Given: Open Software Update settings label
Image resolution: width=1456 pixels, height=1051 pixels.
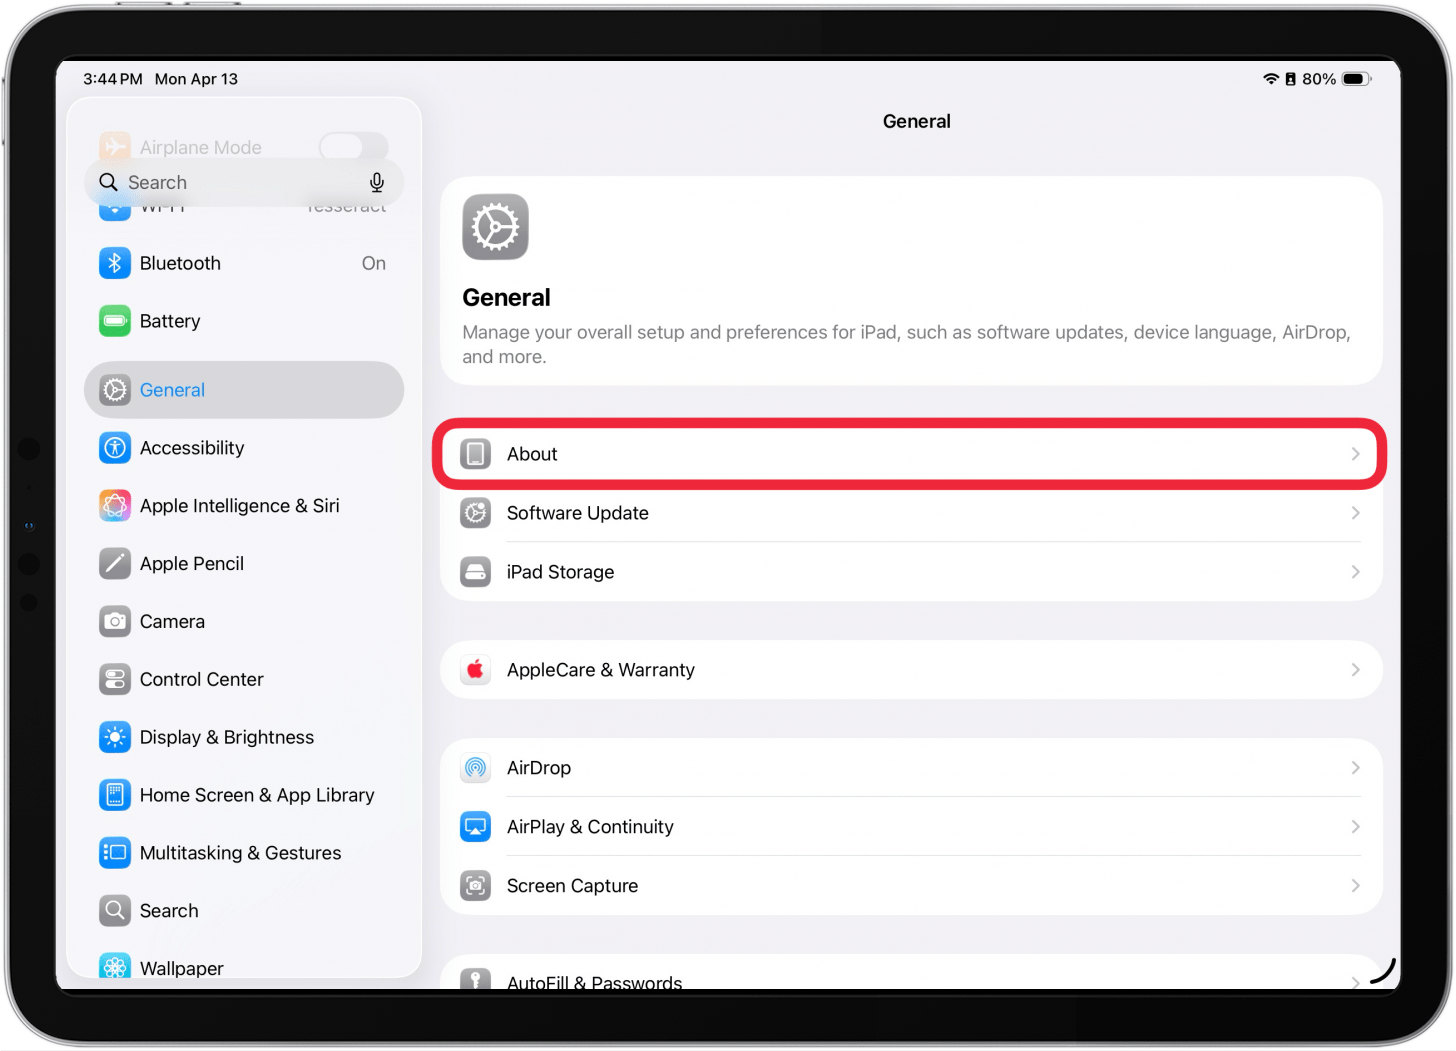Looking at the screenshot, I should [x=578, y=513].
